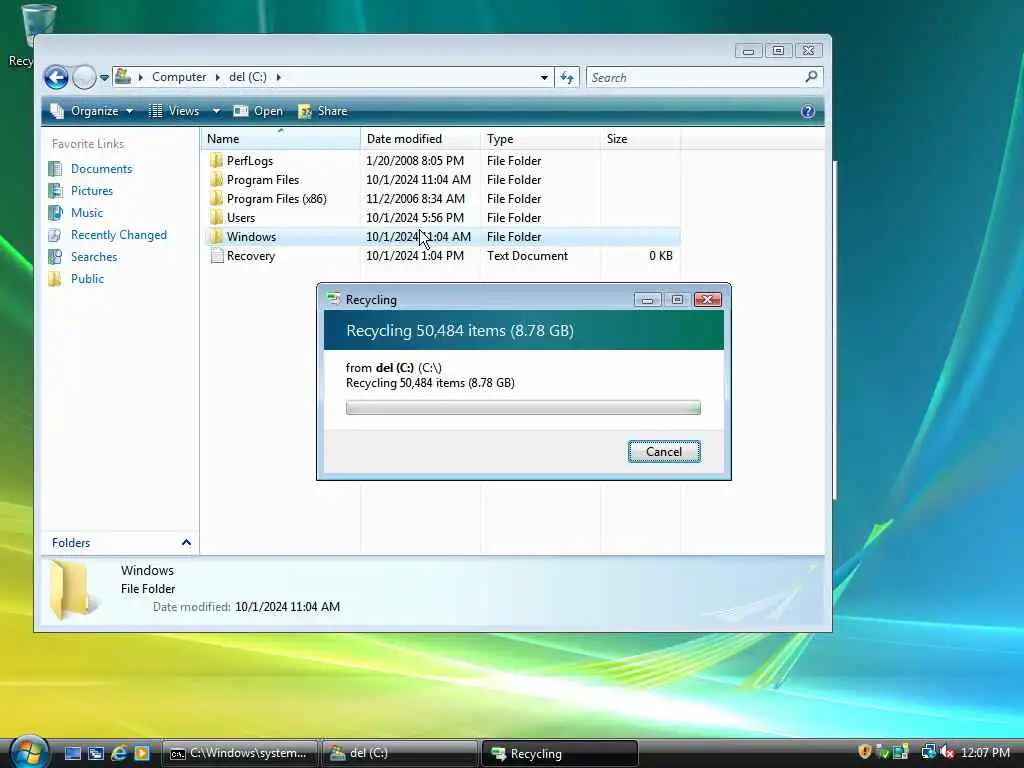Viewport: 1024px width, 768px height.
Task: Click the Pictures icon in sidebar
Action: coord(56,191)
